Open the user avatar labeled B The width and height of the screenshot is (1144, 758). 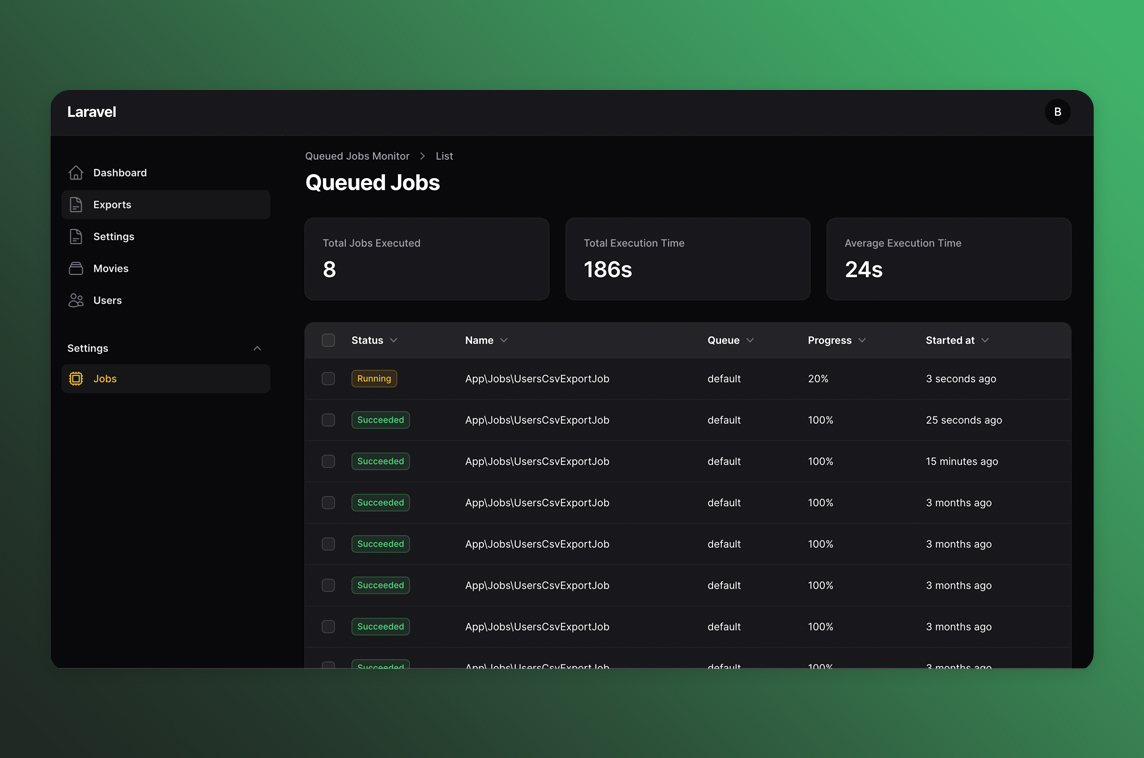click(x=1057, y=111)
